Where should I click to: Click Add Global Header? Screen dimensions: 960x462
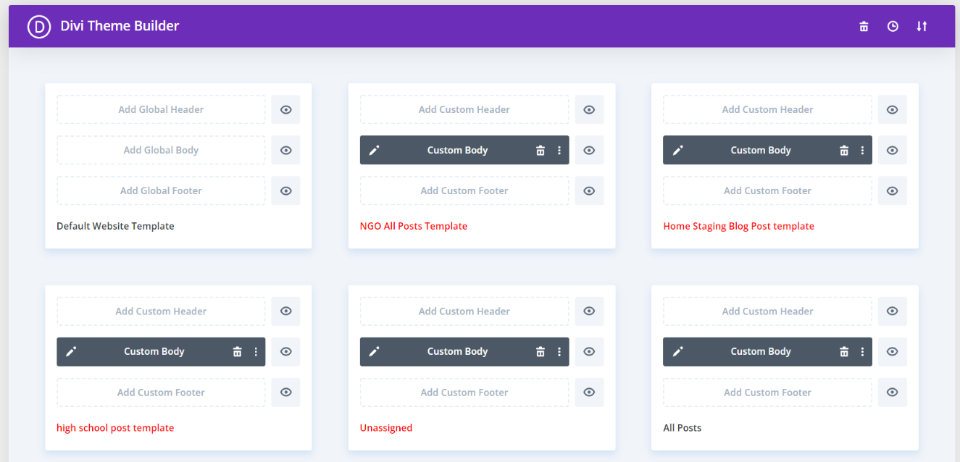(x=161, y=110)
